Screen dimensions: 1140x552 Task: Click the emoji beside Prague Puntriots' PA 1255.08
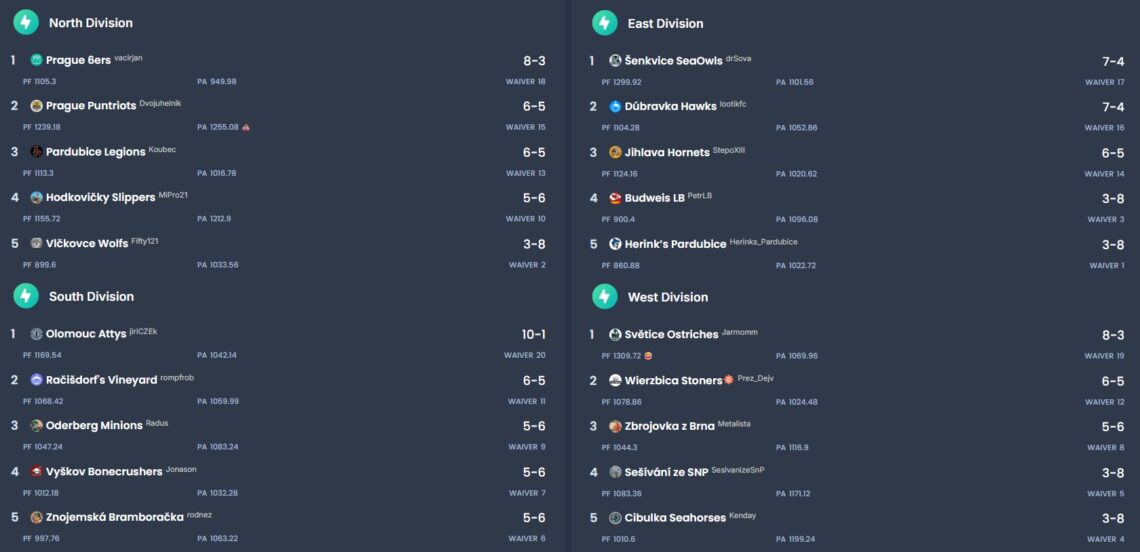point(246,127)
